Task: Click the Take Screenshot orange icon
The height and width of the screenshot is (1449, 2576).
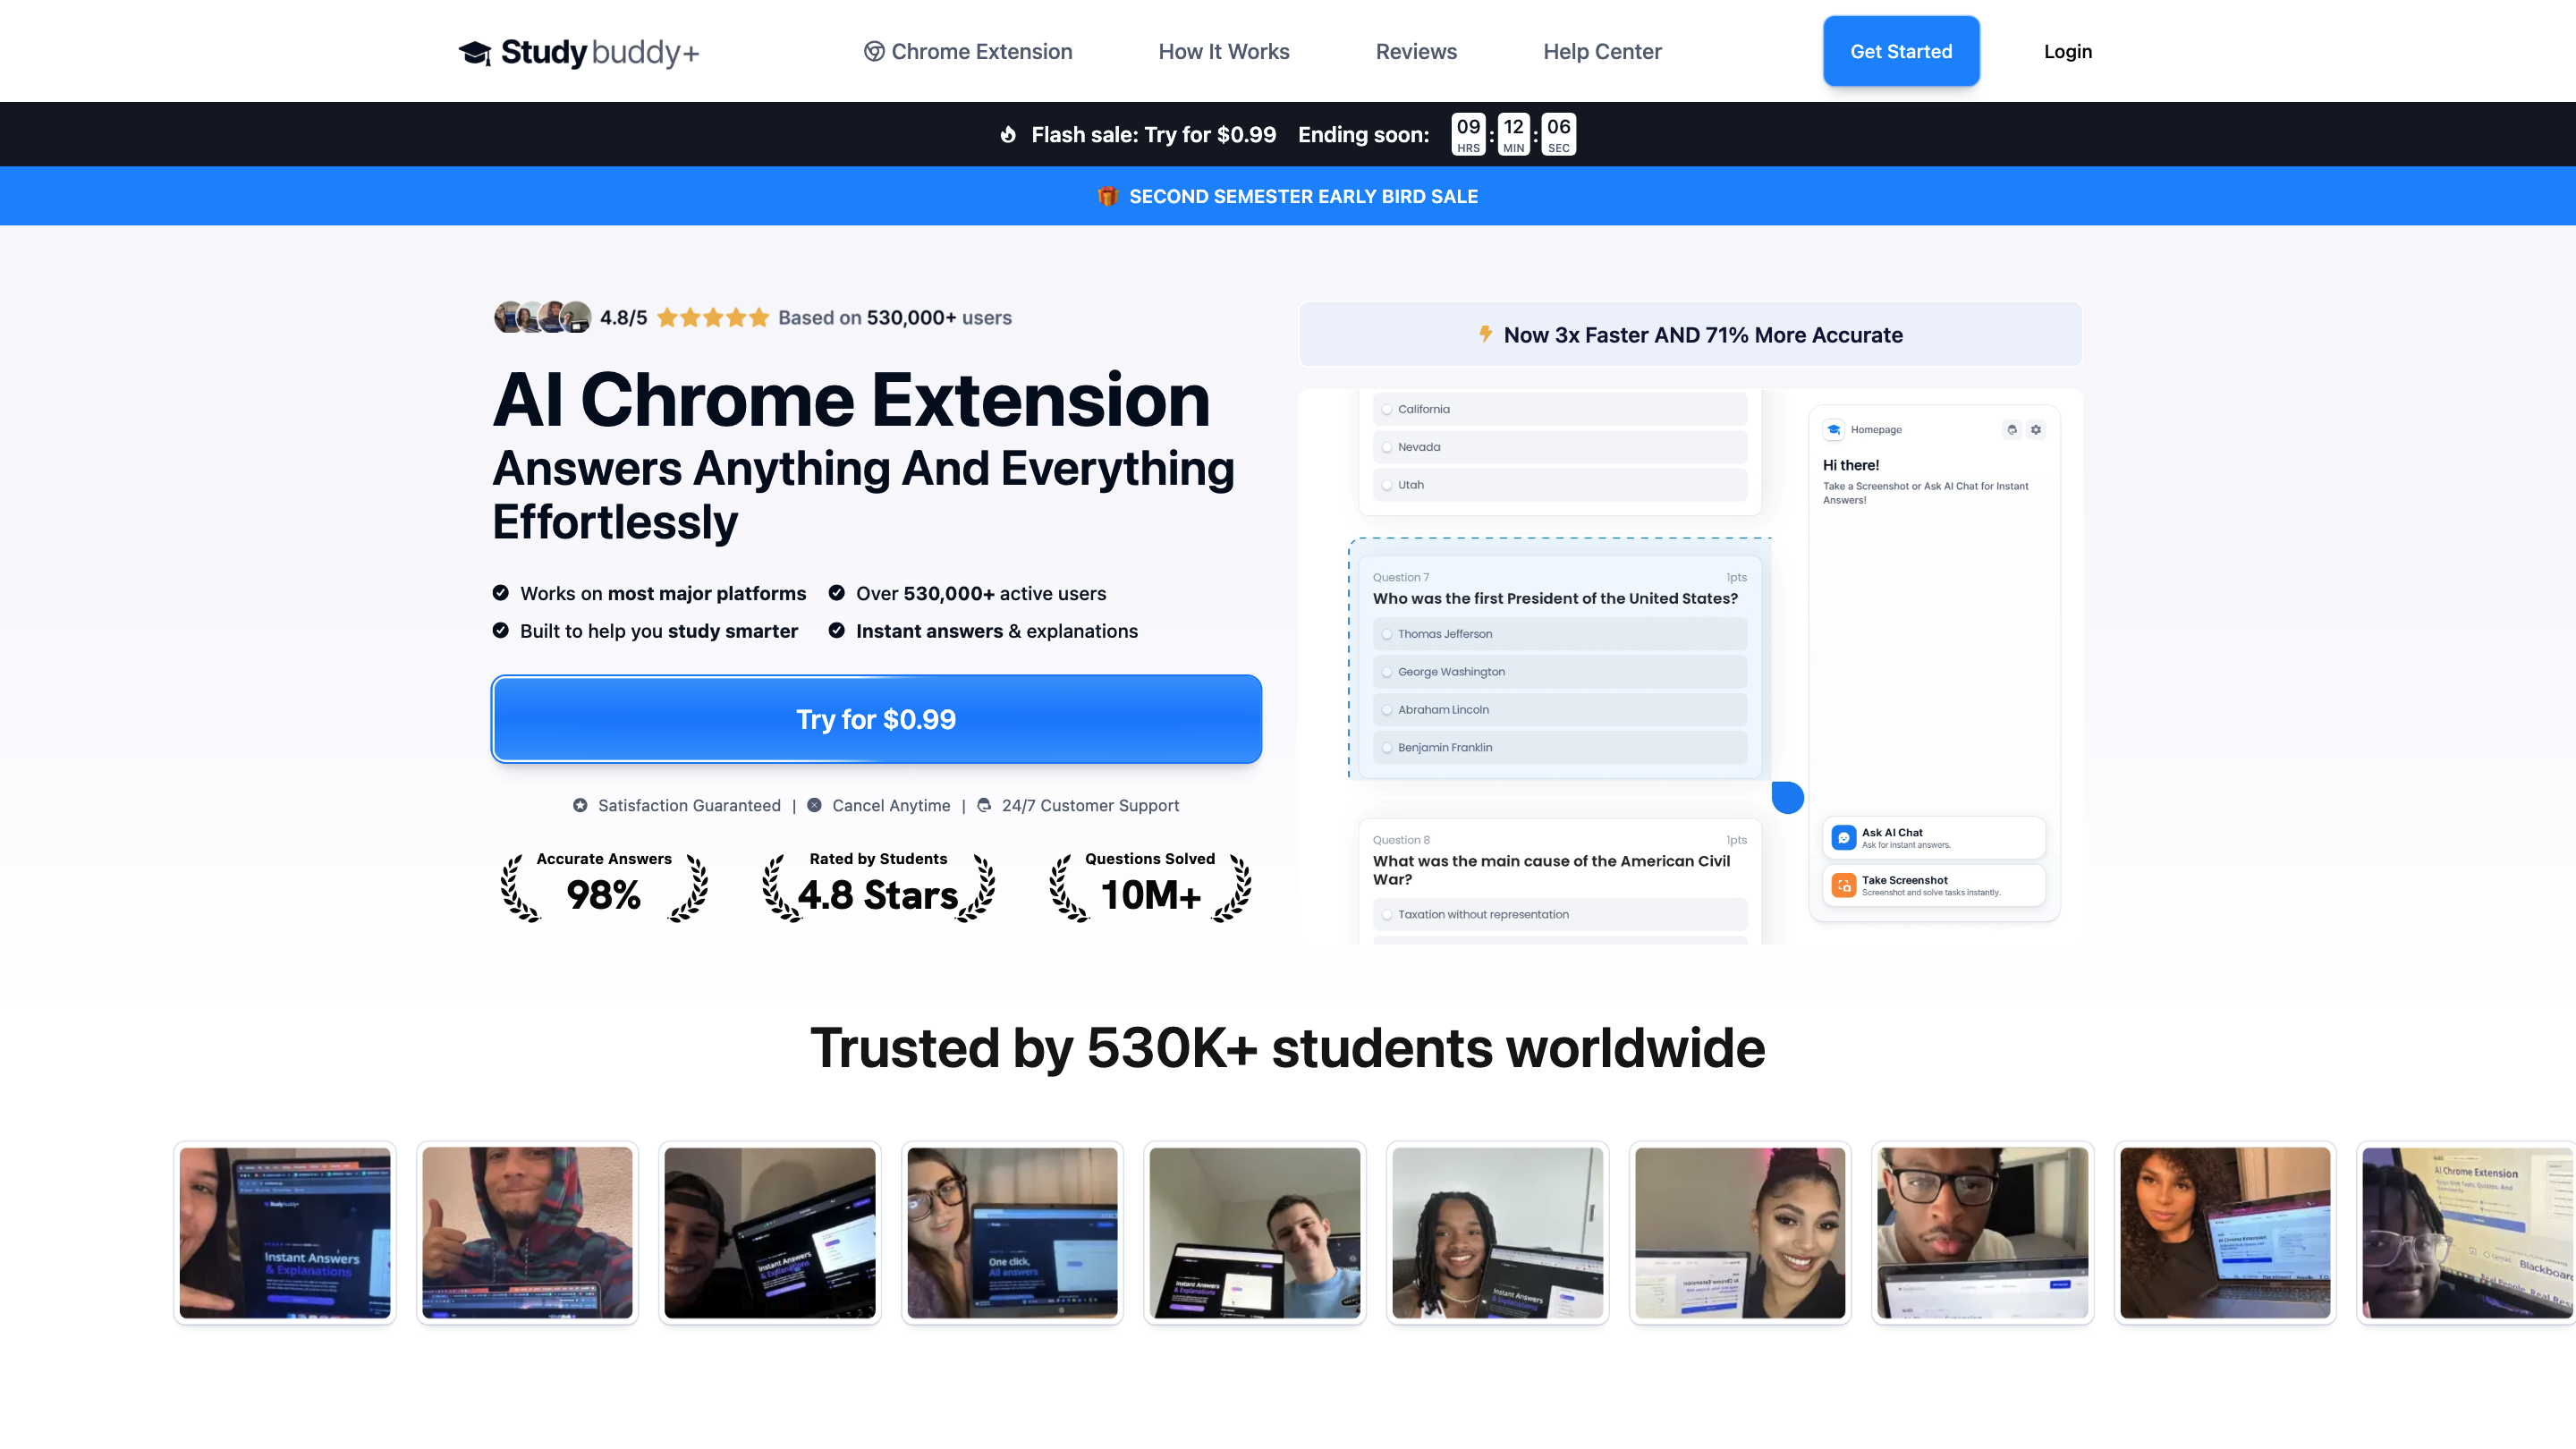Action: (x=1844, y=886)
